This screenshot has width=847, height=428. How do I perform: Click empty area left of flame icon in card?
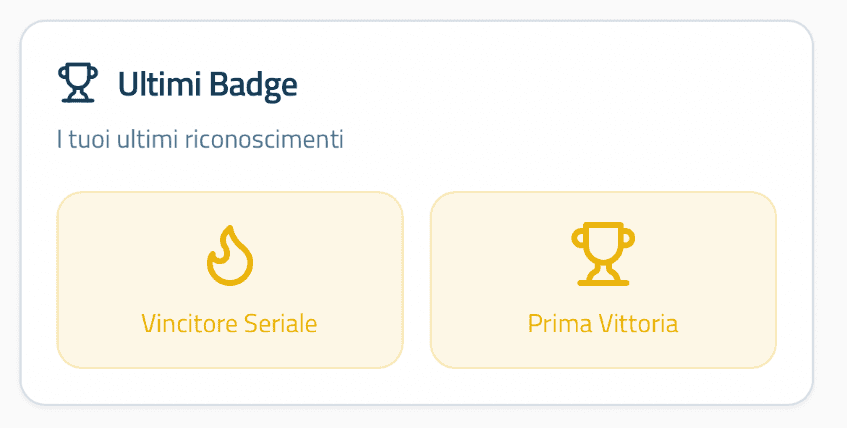pyautogui.click(x=120, y=255)
